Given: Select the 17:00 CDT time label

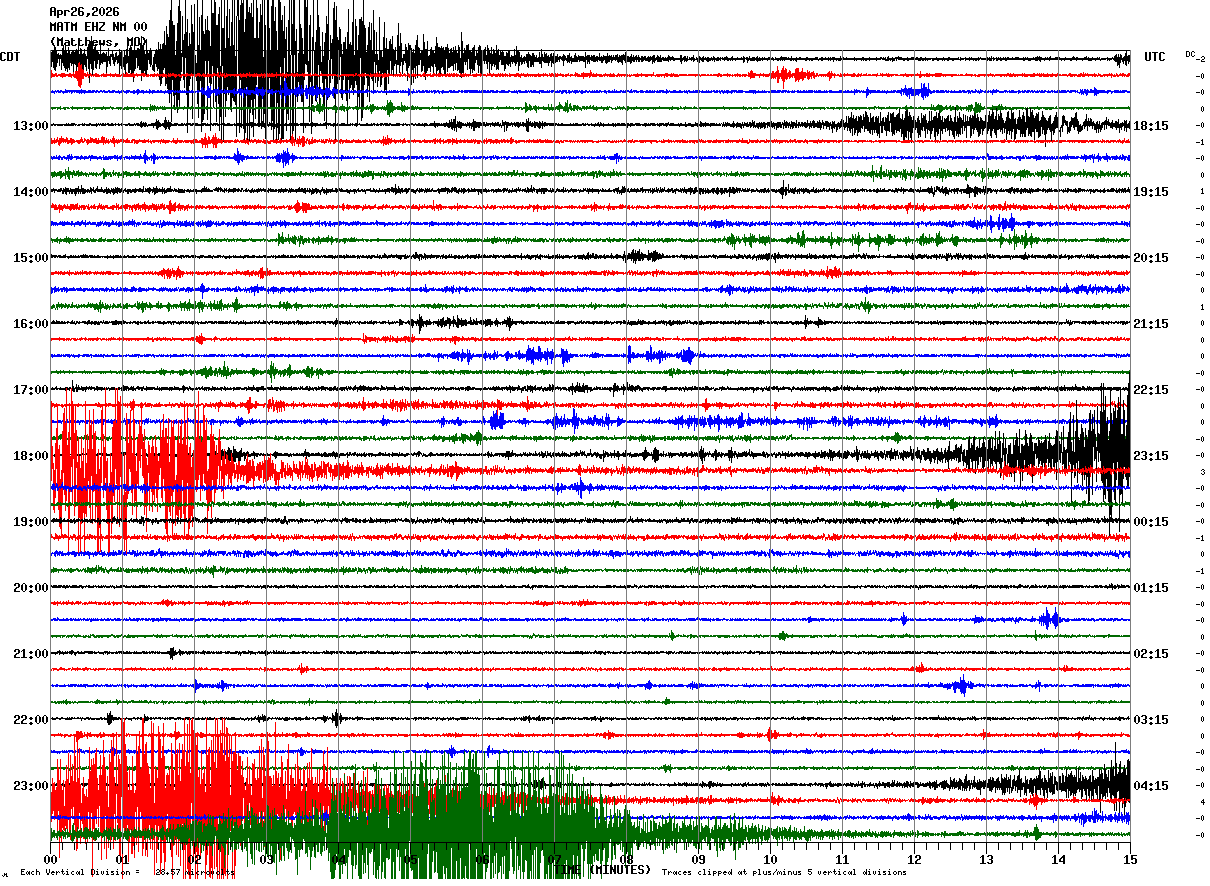Looking at the screenshot, I should (x=31, y=390).
